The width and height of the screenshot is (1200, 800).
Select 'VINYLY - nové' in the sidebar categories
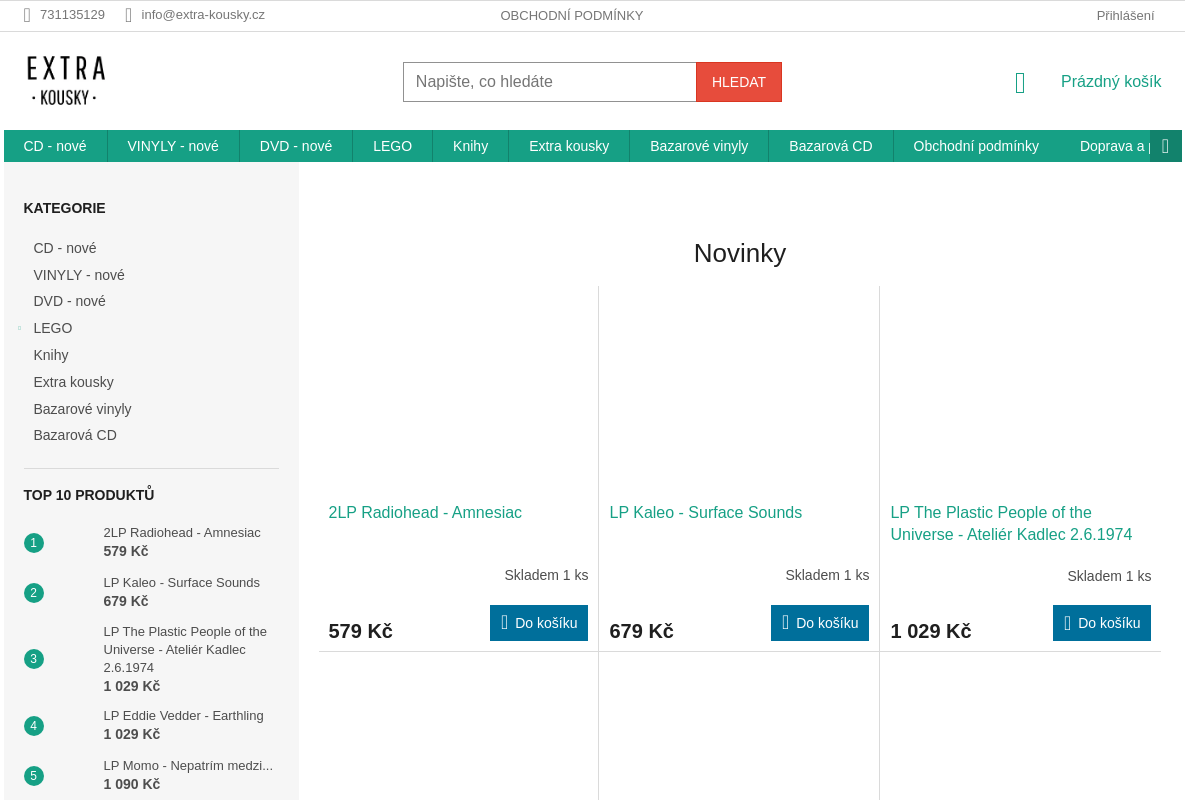tap(79, 275)
